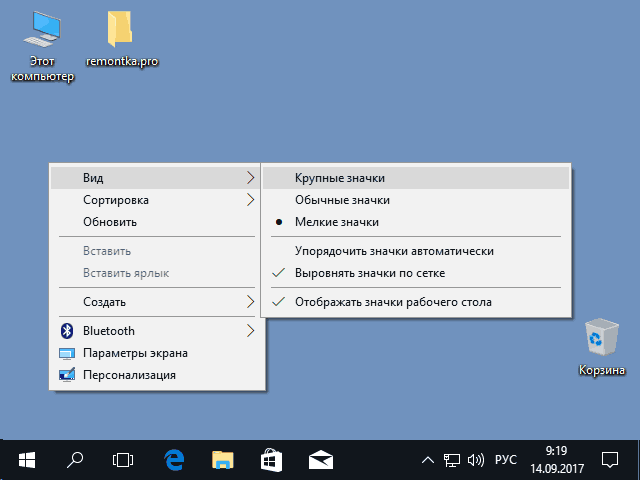Show hidden tray icons chevron
This screenshot has height=480, width=640.
(428, 460)
